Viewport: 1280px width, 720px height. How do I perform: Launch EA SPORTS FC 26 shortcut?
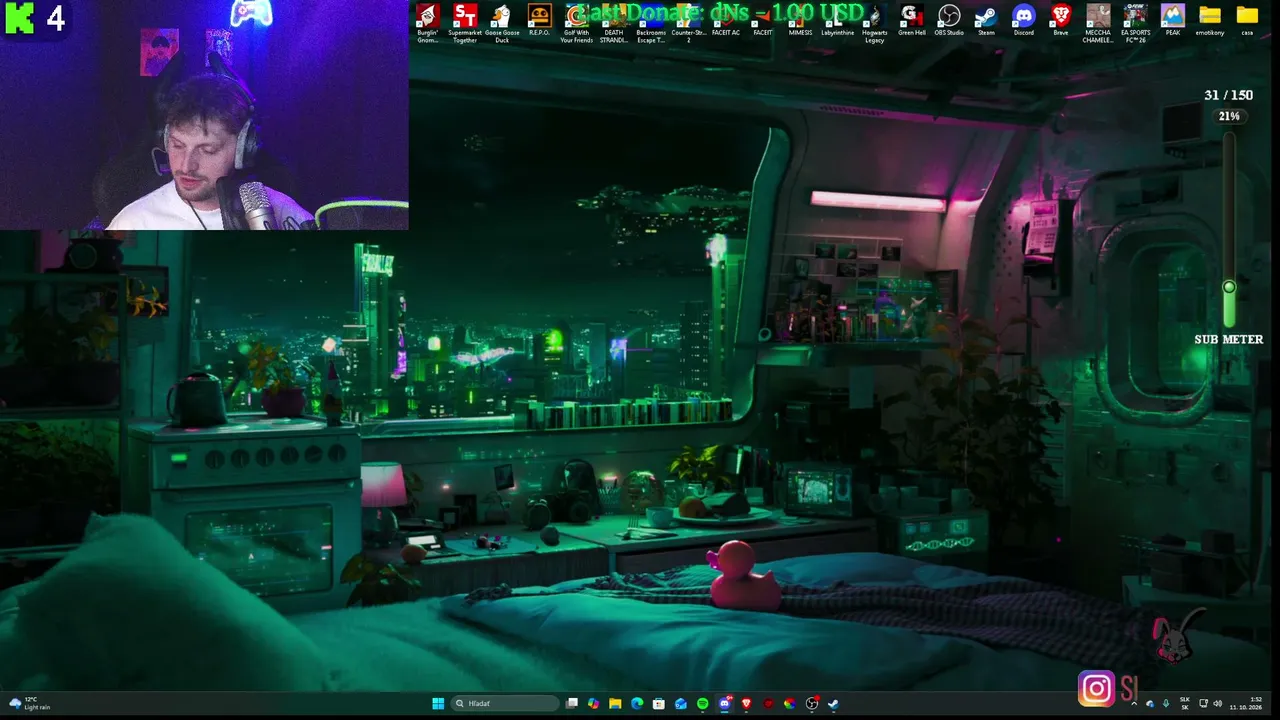pos(1135,23)
